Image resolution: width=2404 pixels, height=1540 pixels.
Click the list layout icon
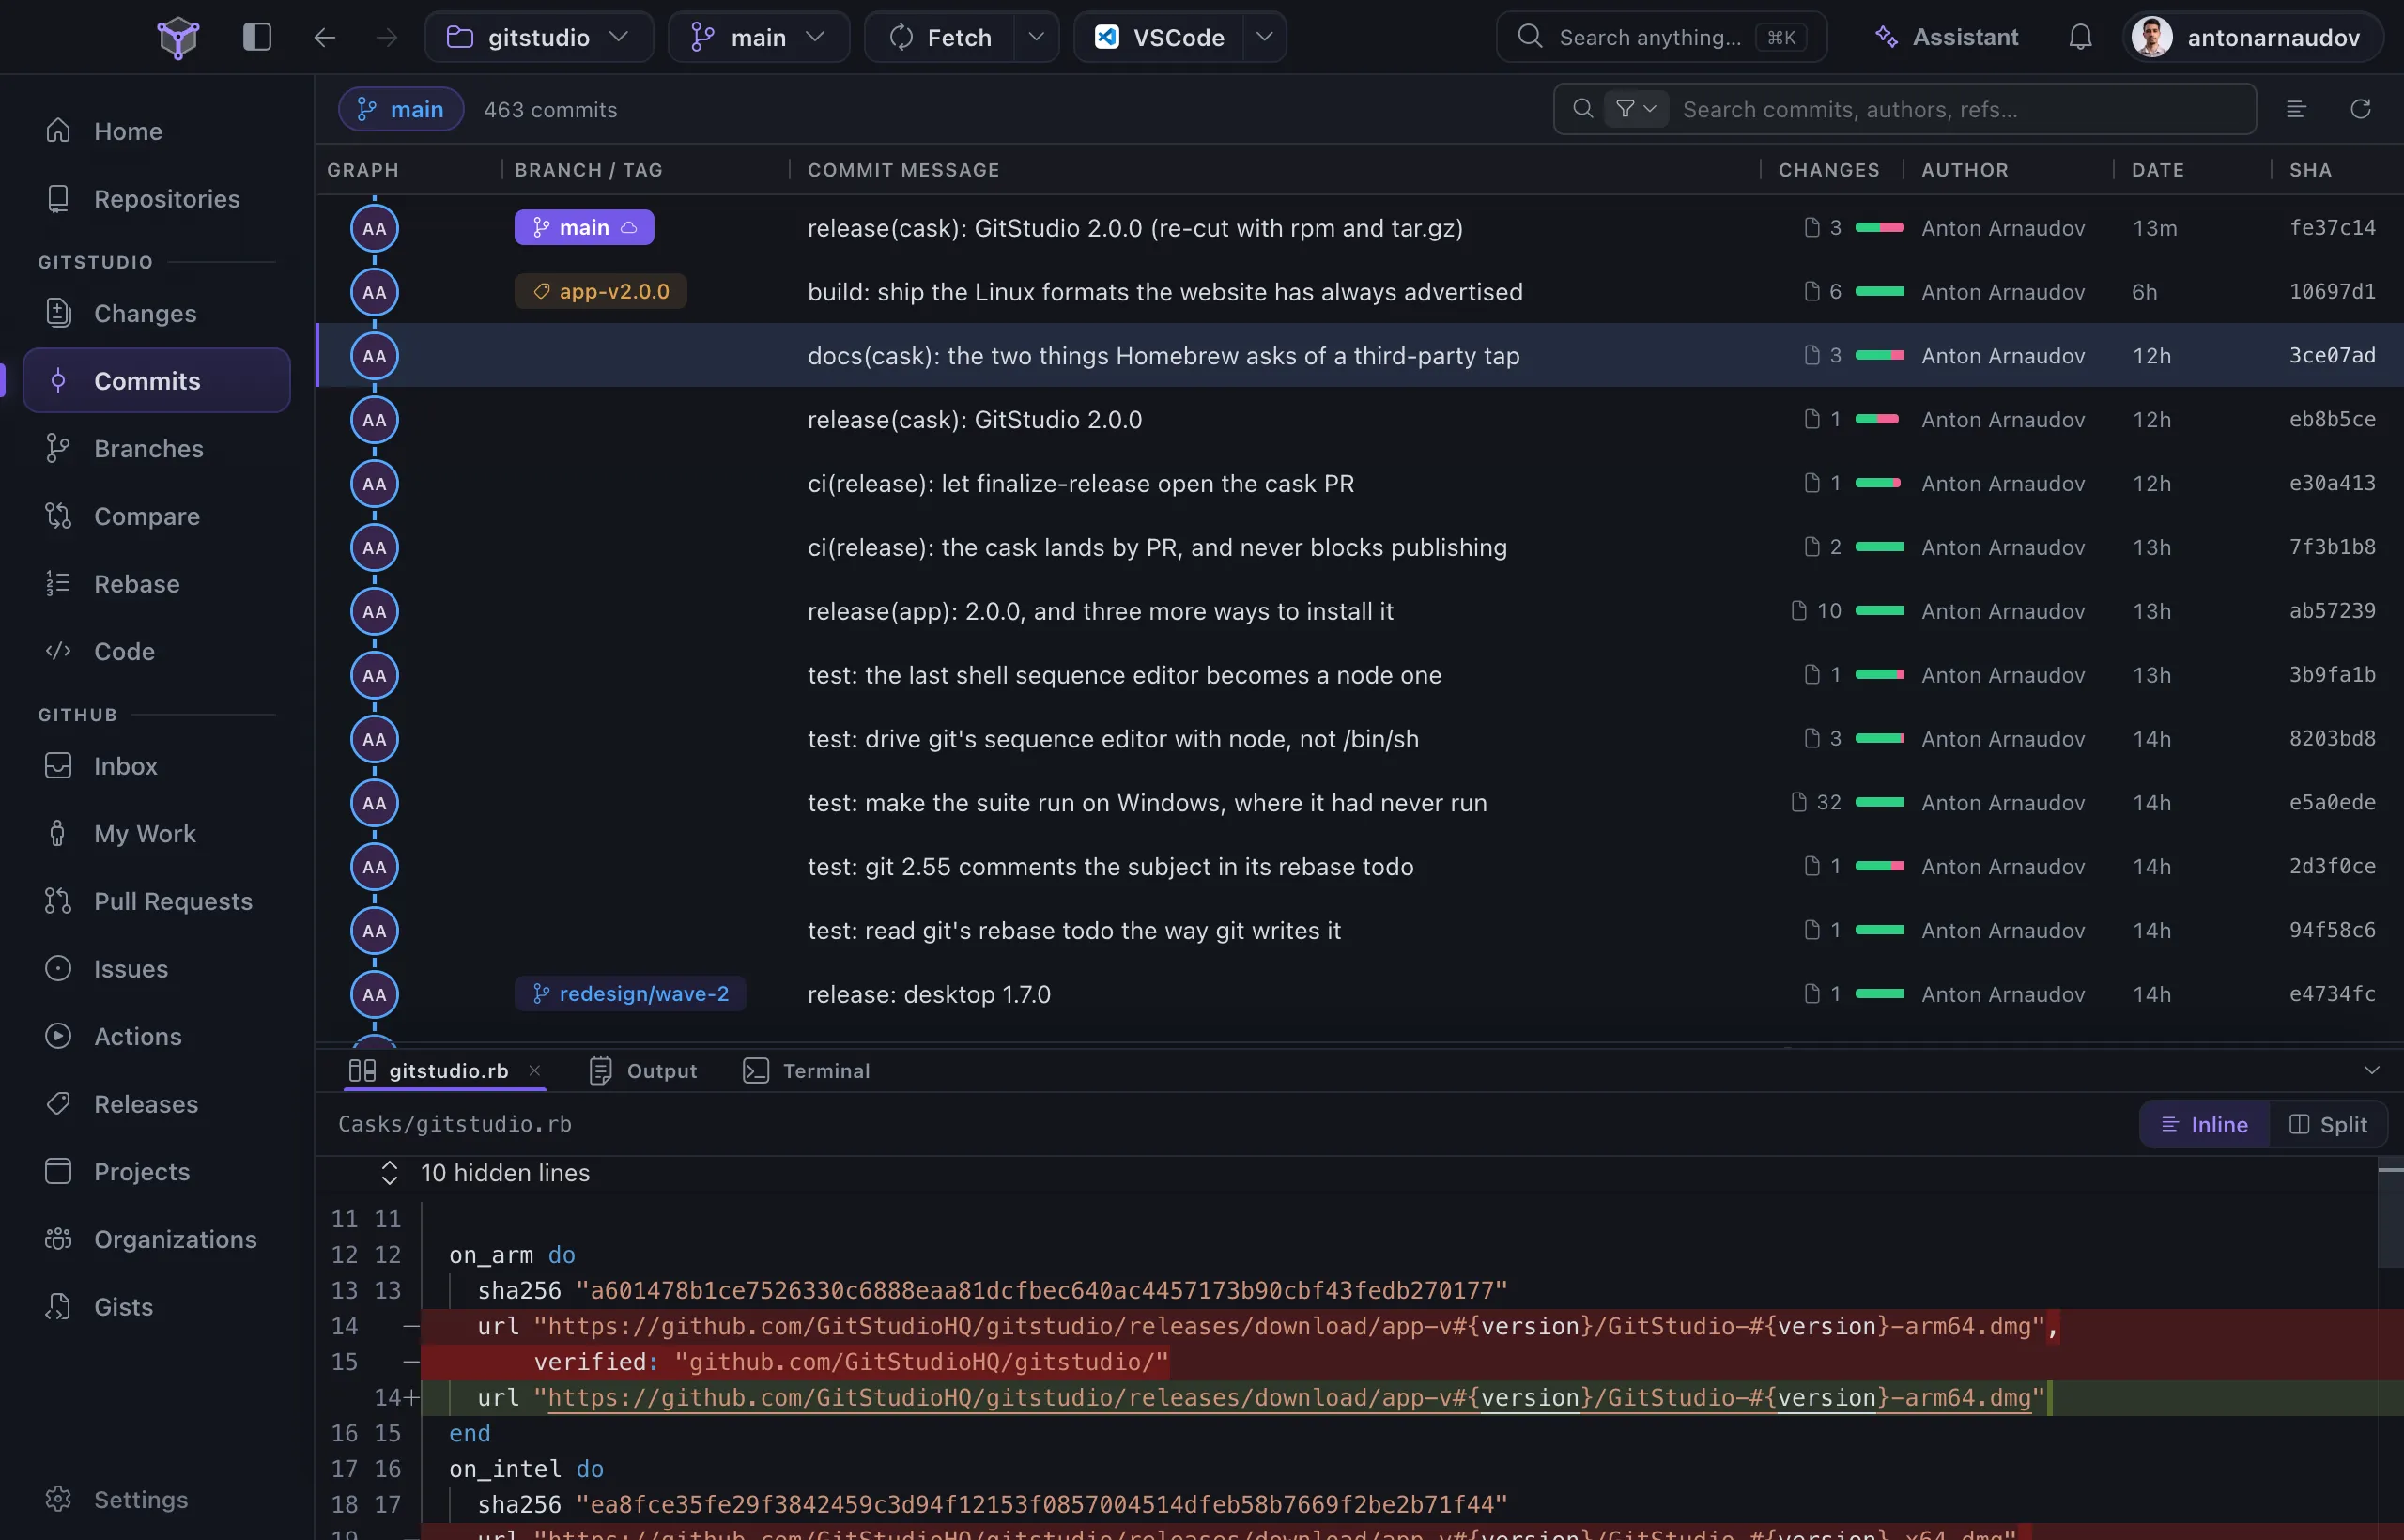(x=2296, y=109)
